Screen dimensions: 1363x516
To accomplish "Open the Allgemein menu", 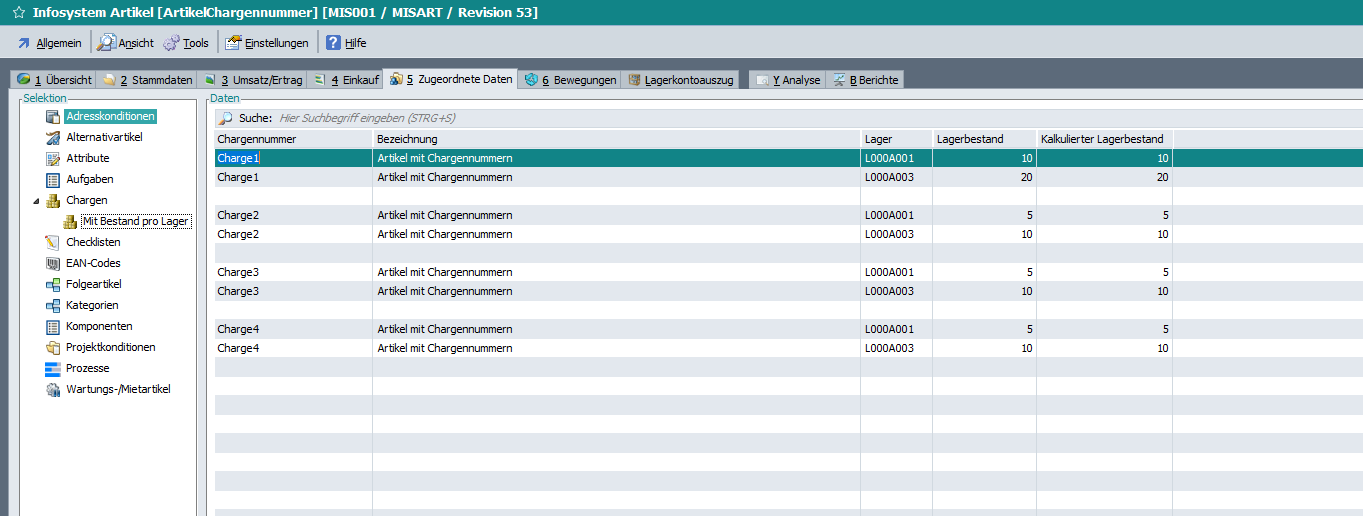I will (48, 43).
